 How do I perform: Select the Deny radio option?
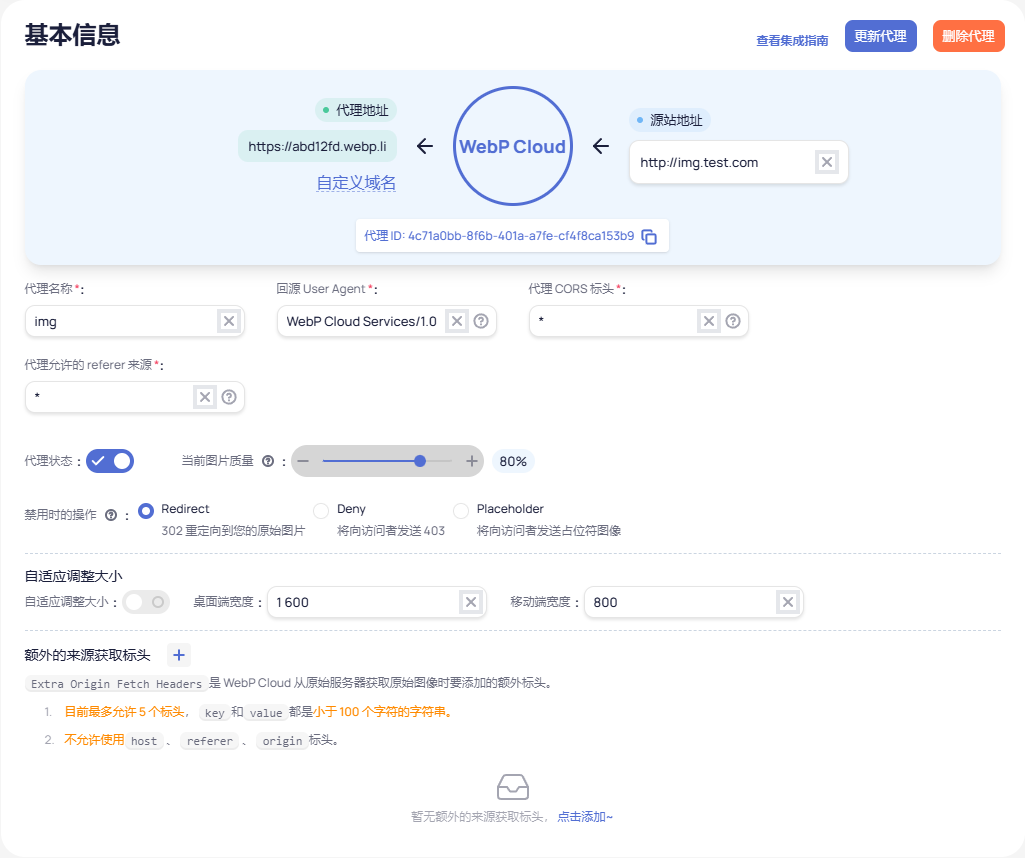[x=321, y=510]
